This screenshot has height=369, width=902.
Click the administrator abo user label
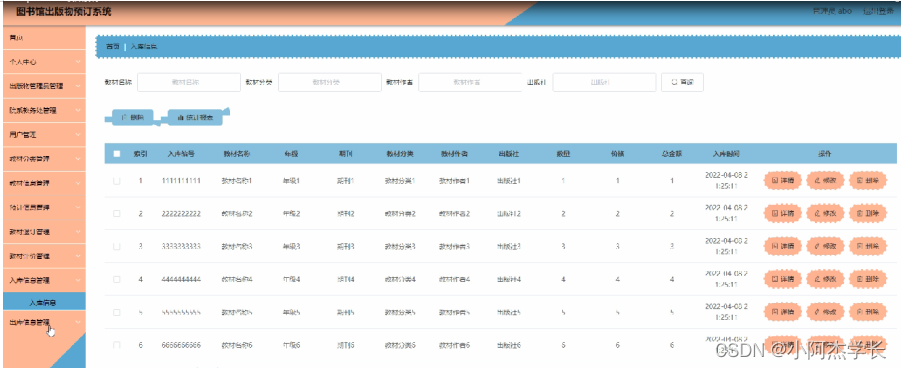pos(832,12)
